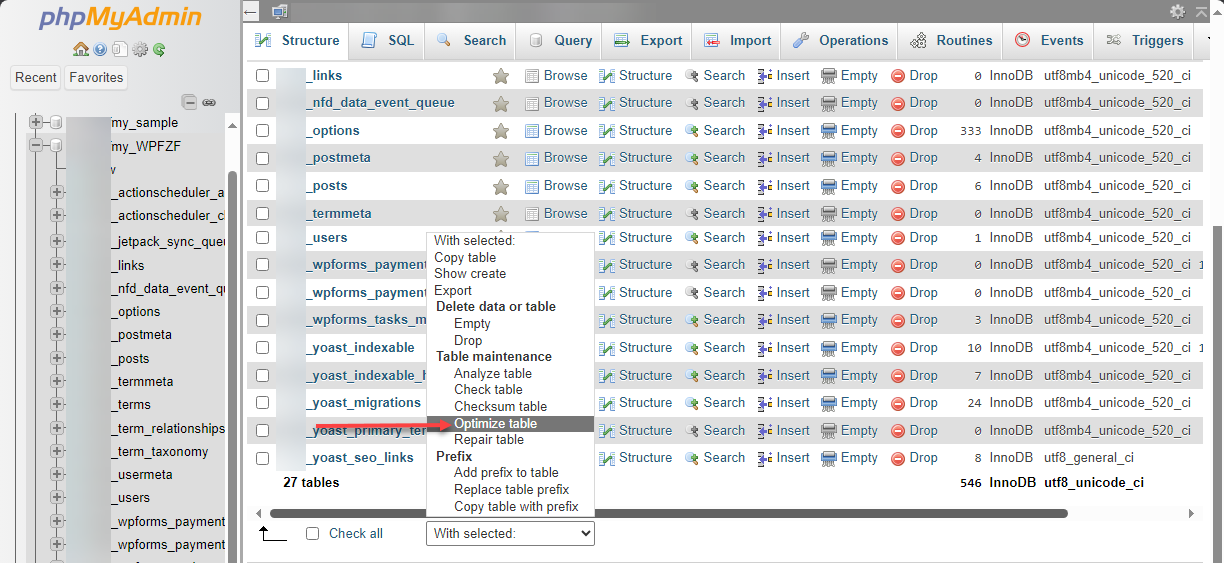Viewport: 1224px width, 563px height.
Task: Drop the _yoast_seo_links table via row action
Action: tap(914, 457)
